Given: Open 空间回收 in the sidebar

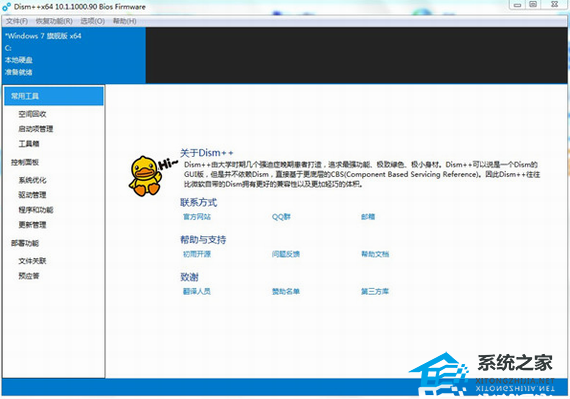Looking at the screenshot, I should (32, 114).
